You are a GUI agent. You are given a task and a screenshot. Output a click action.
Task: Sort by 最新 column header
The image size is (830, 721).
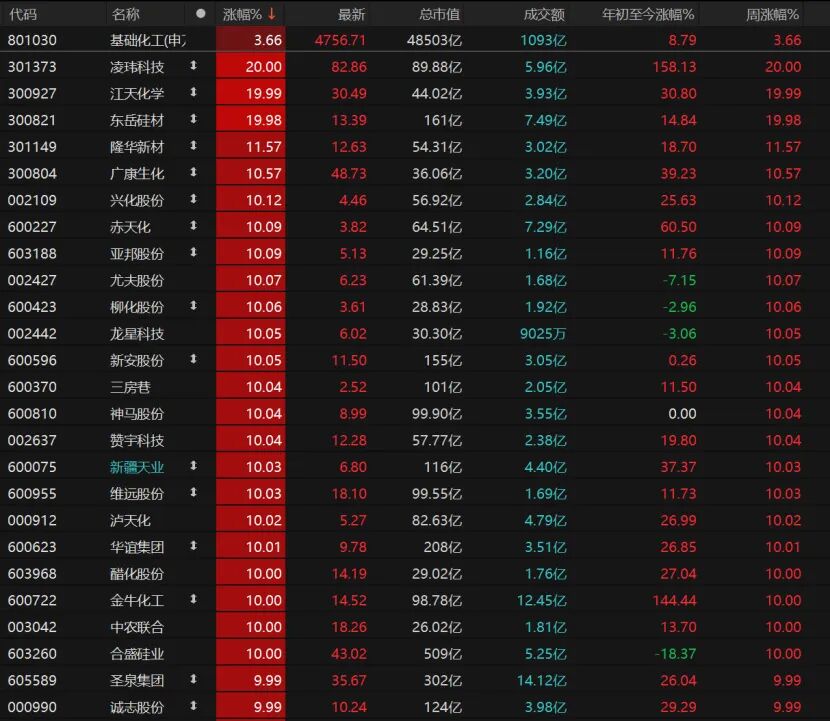pos(351,14)
